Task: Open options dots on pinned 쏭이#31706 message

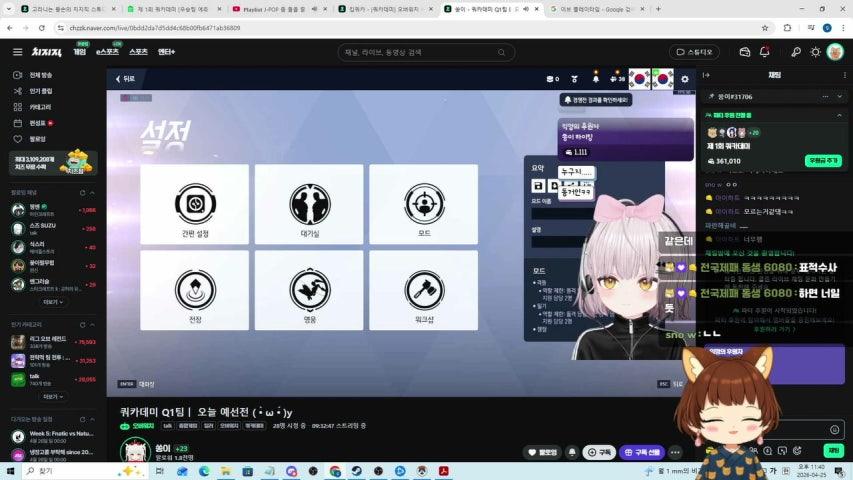Action: coord(825,96)
